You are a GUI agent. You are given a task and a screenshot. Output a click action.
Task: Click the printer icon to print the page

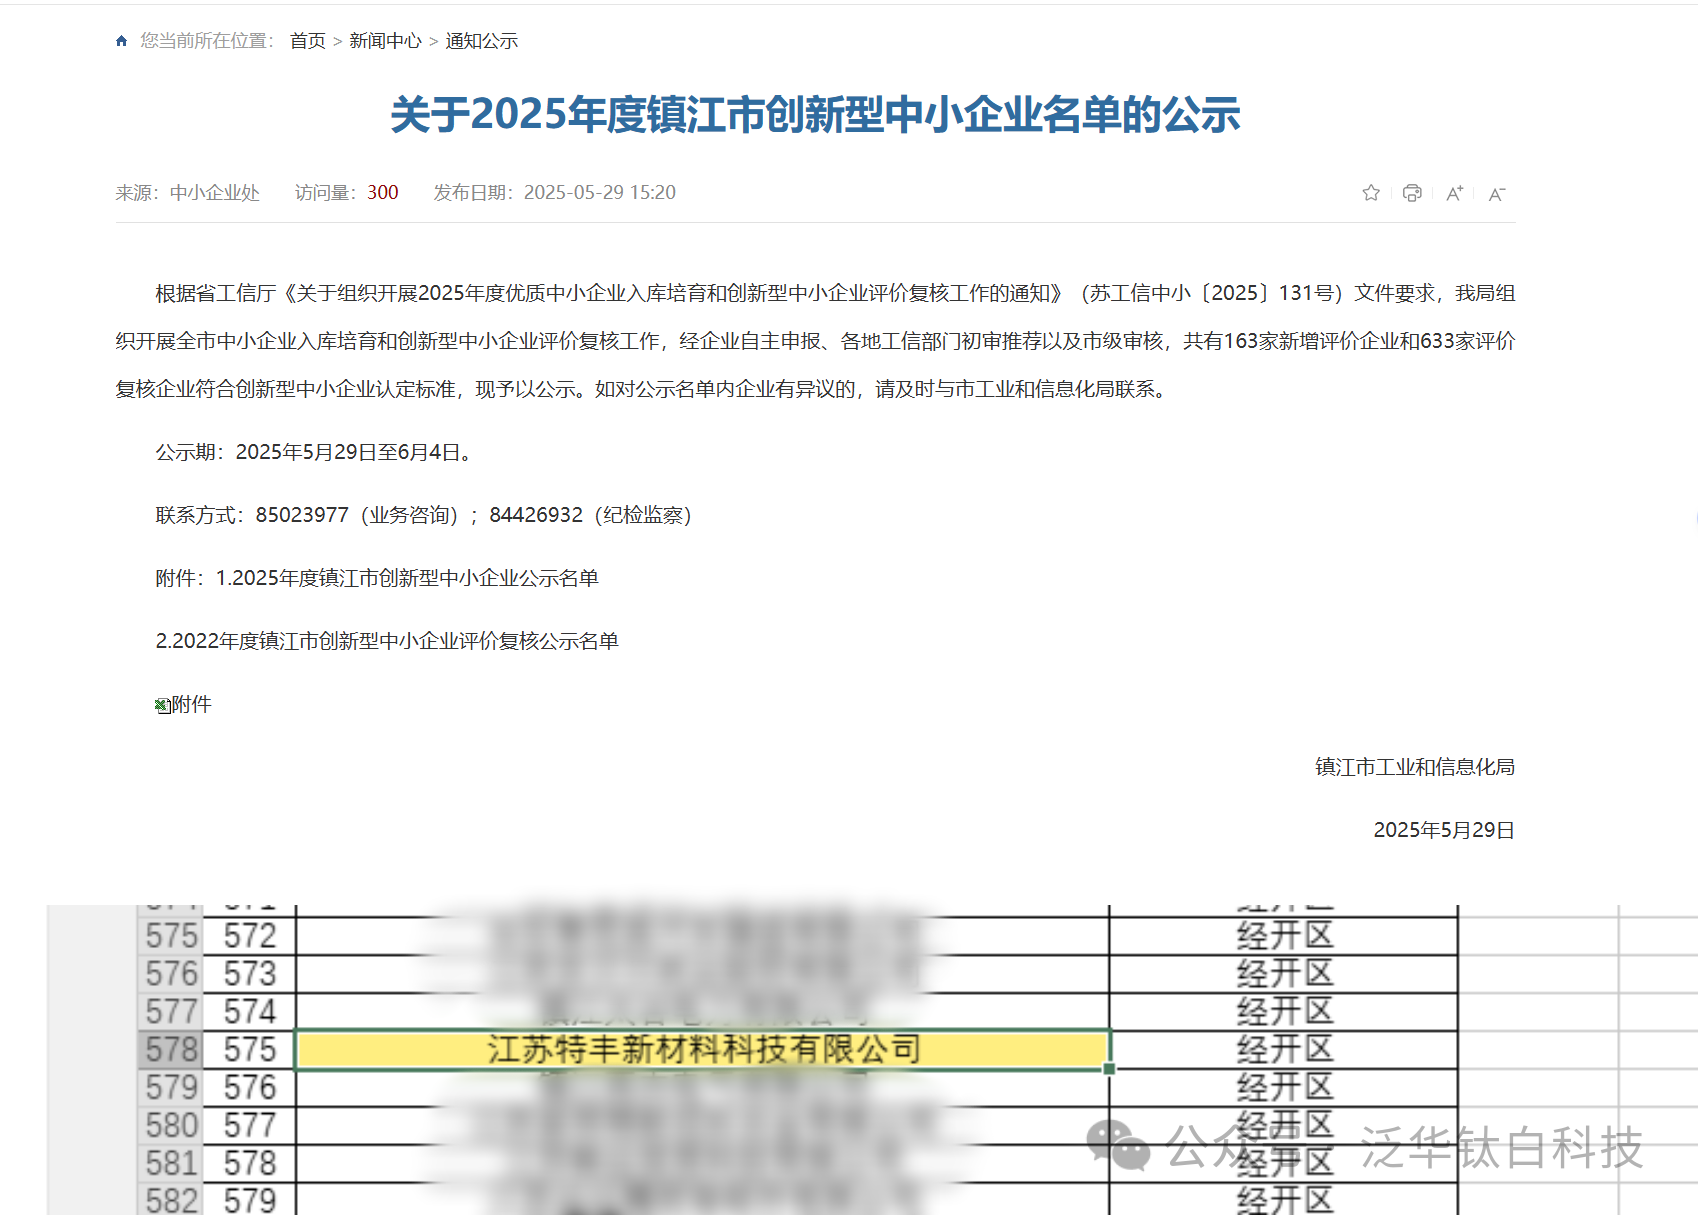(x=1412, y=193)
